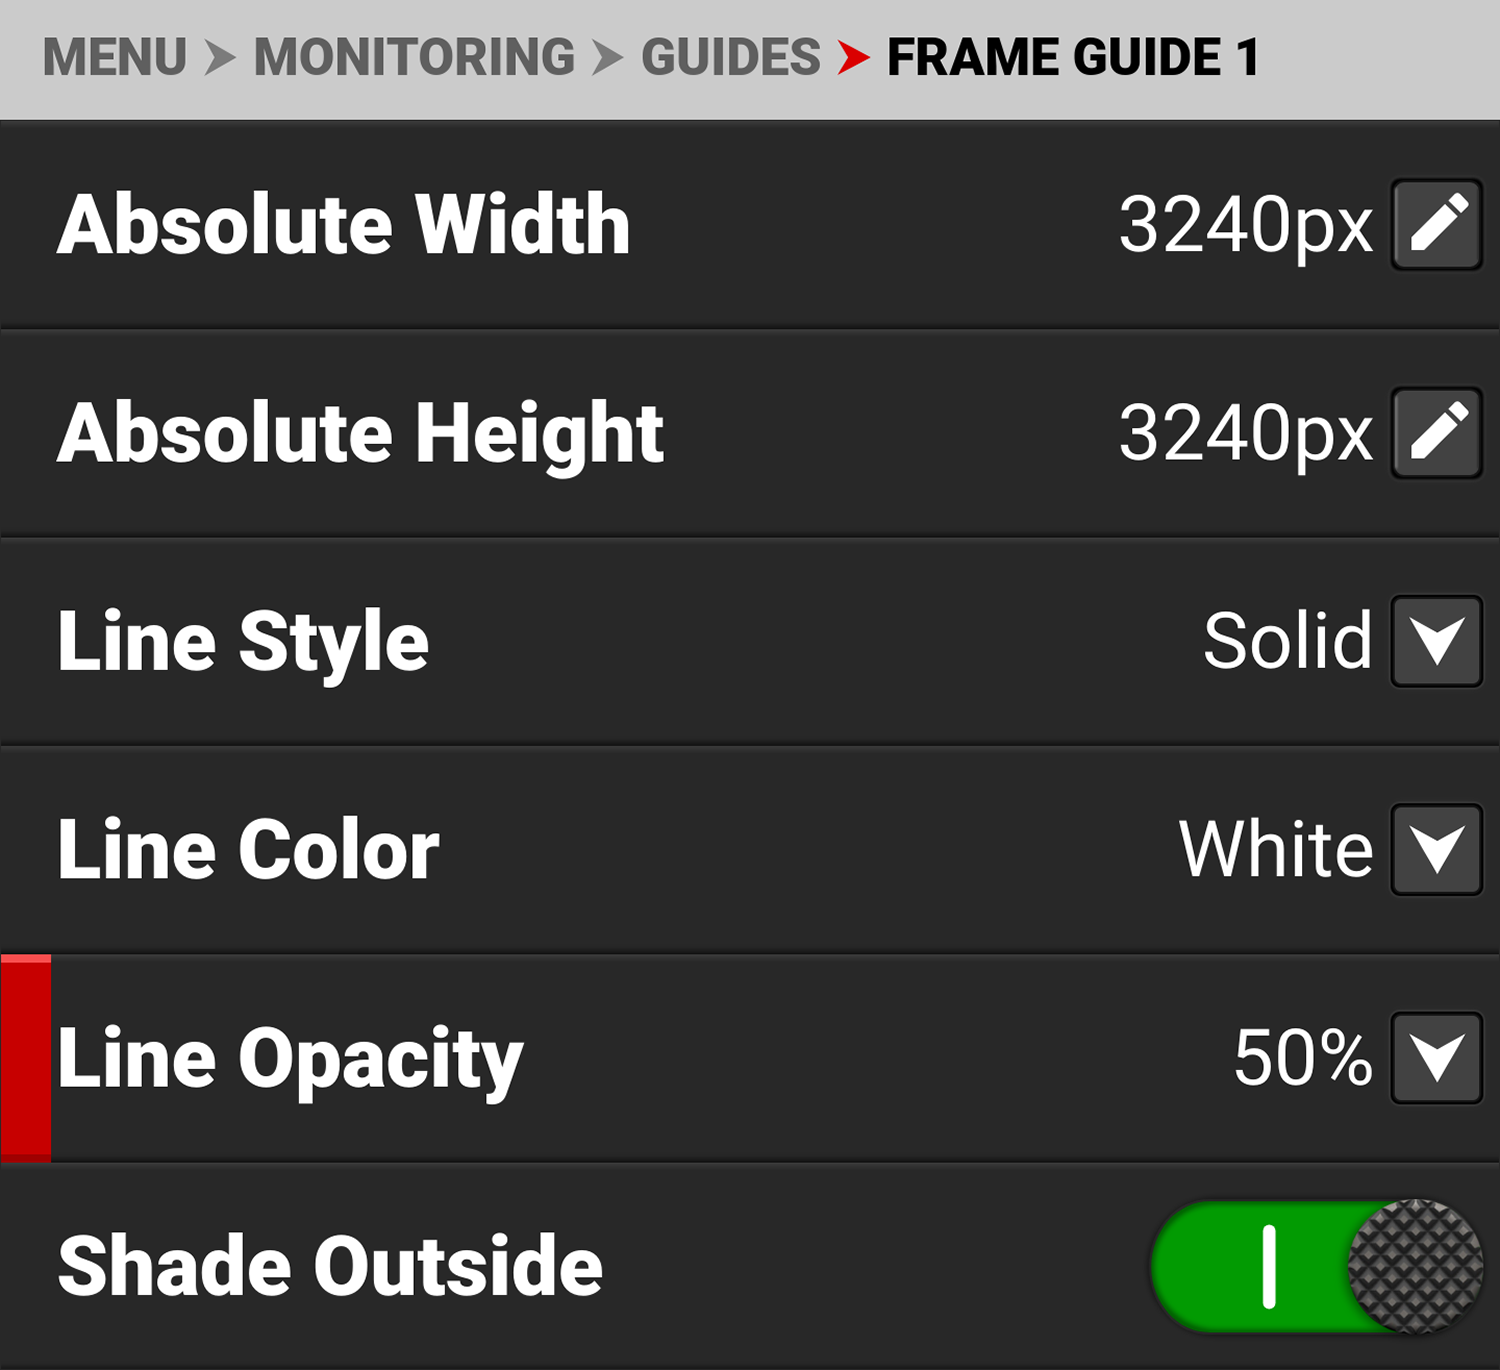
Task: Select the highlighted Line Opacity label
Action: point(290,1058)
